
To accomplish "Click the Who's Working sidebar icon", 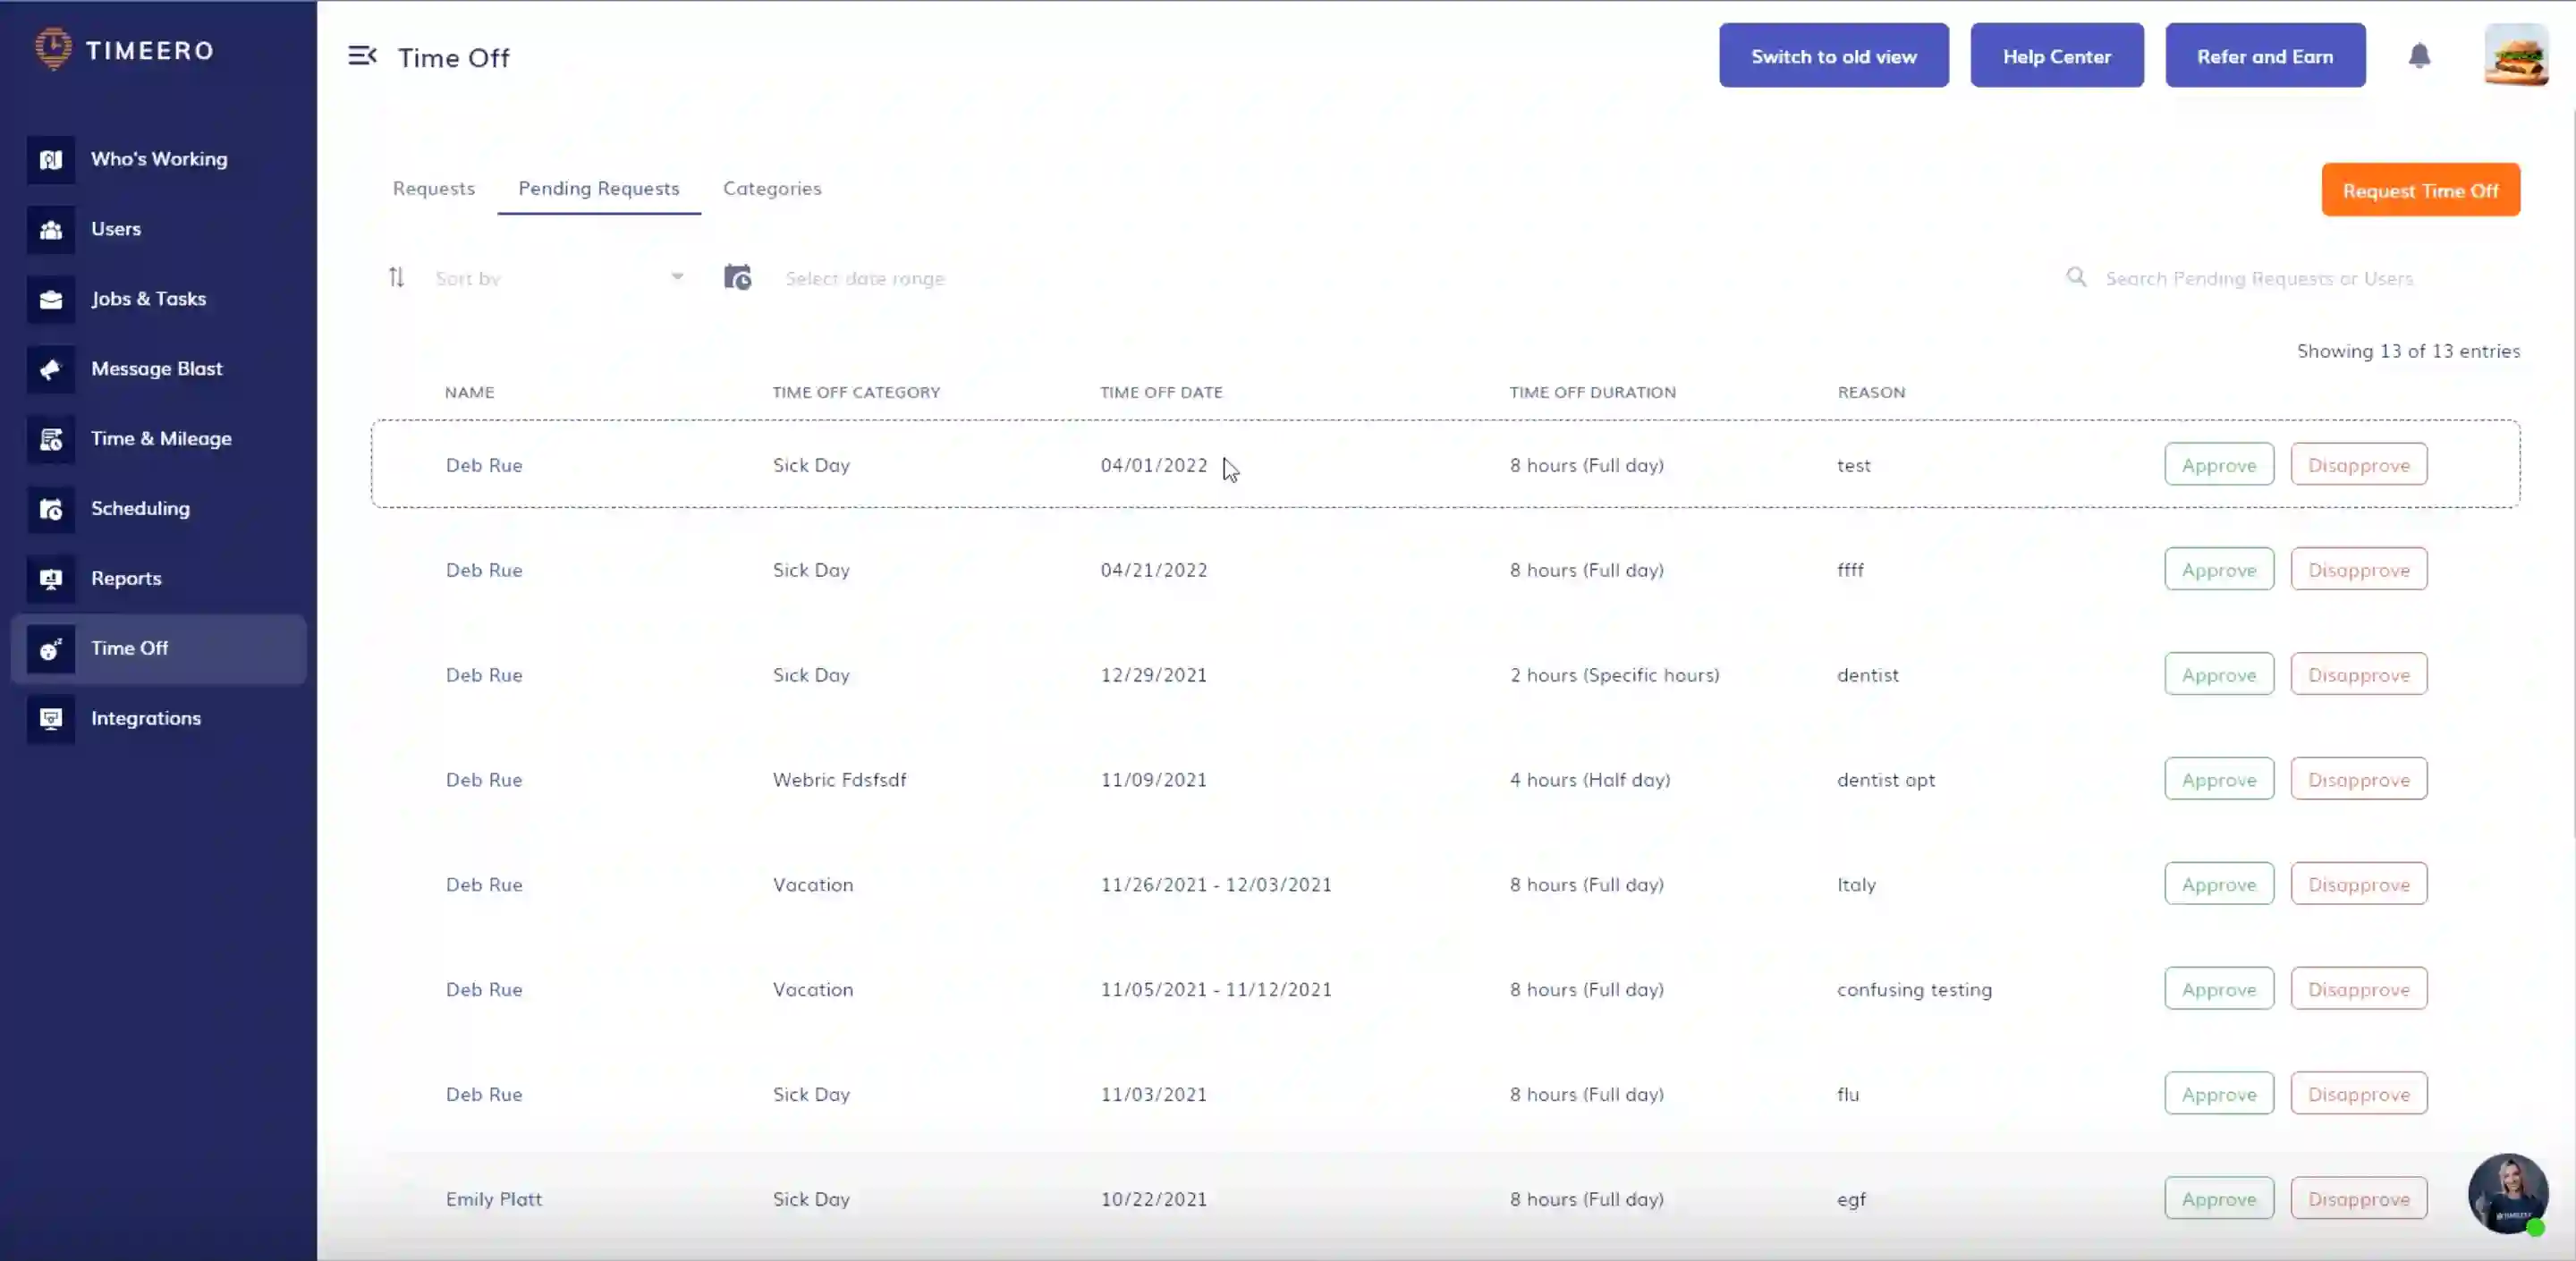I will click(x=51, y=160).
